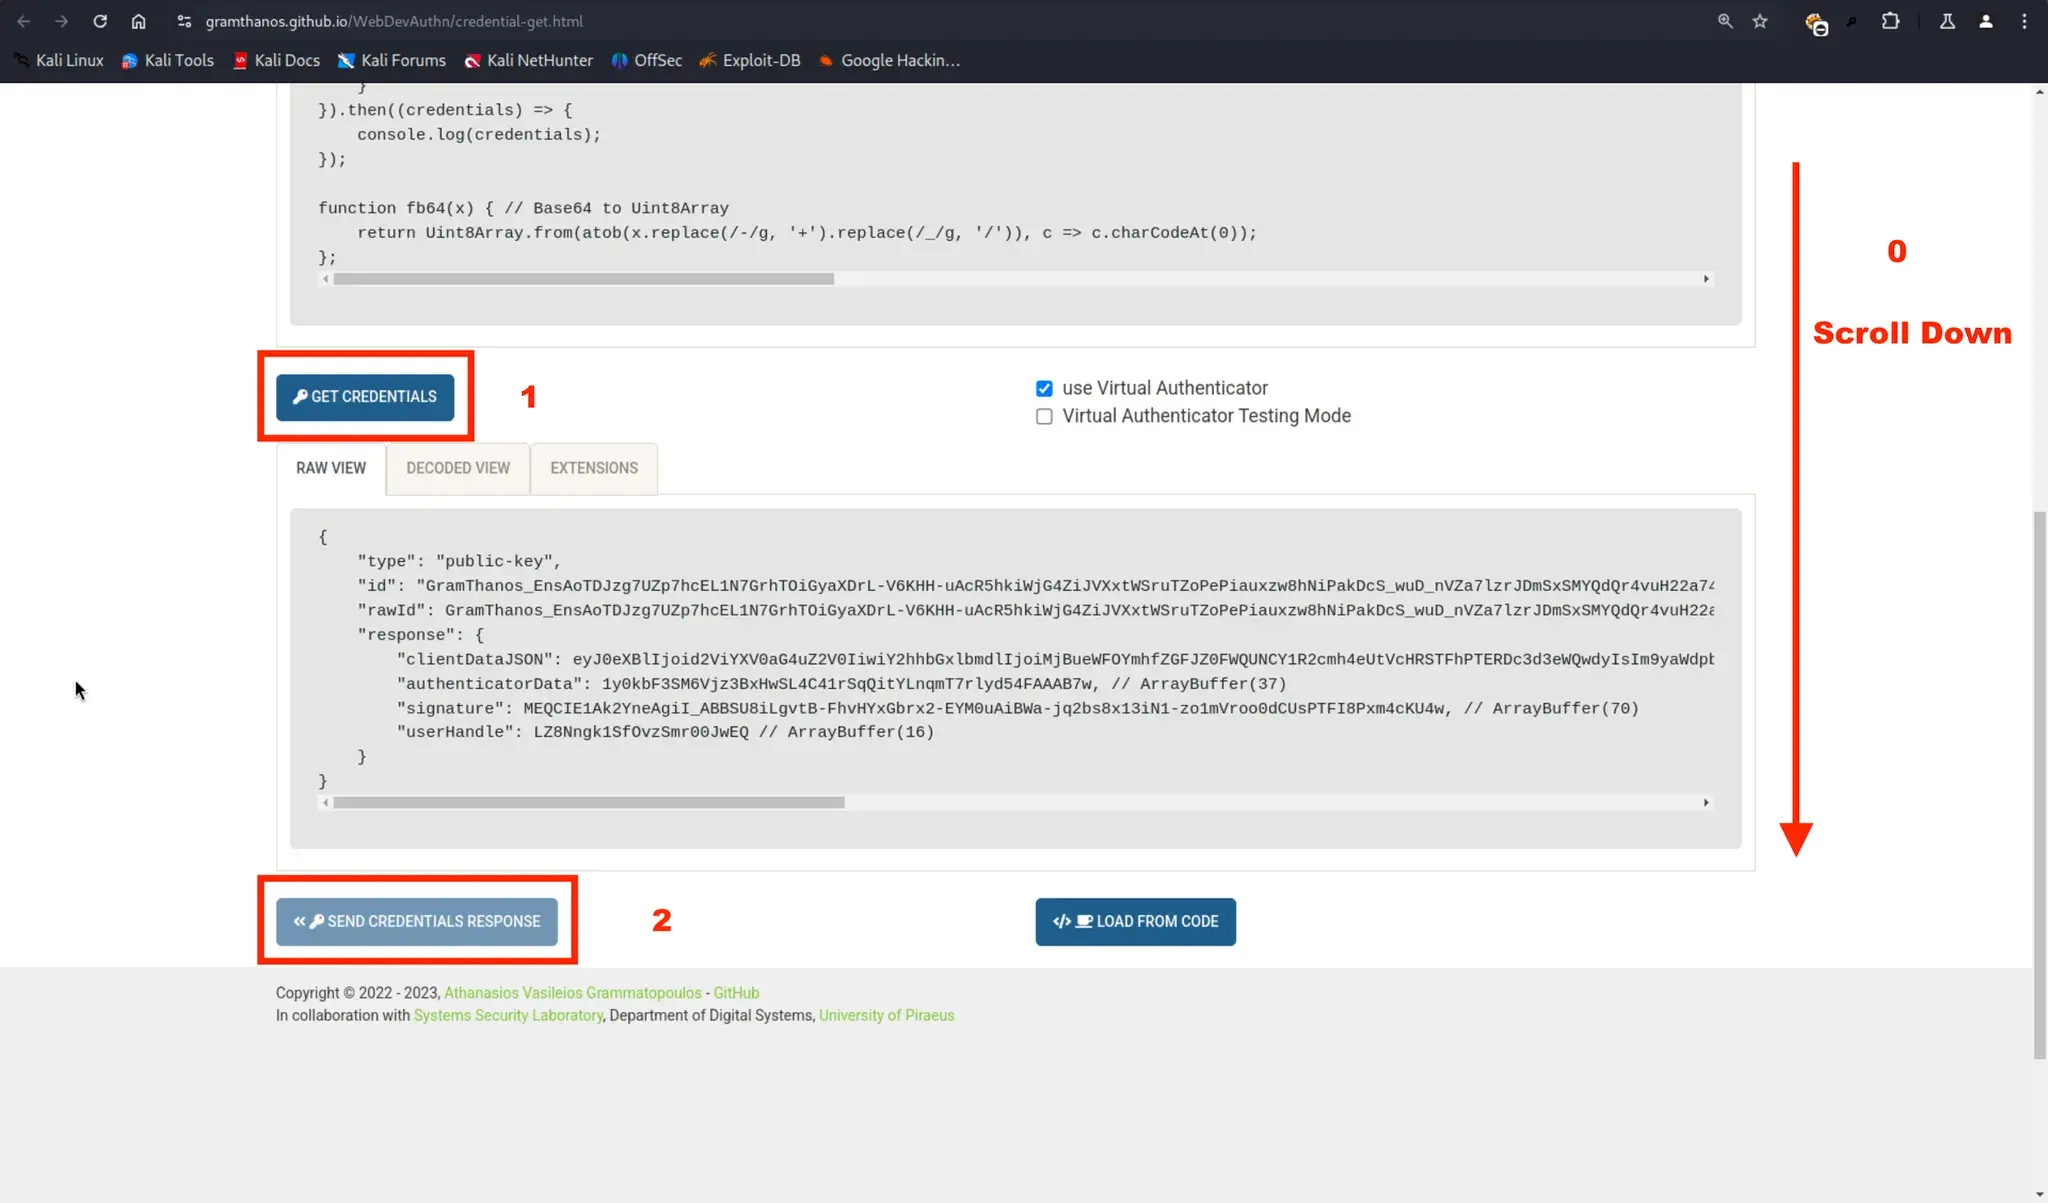Open the Chrome three-dot menu
The width and height of the screenshot is (2048, 1203).
pyautogui.click(x=2024, y=21)
